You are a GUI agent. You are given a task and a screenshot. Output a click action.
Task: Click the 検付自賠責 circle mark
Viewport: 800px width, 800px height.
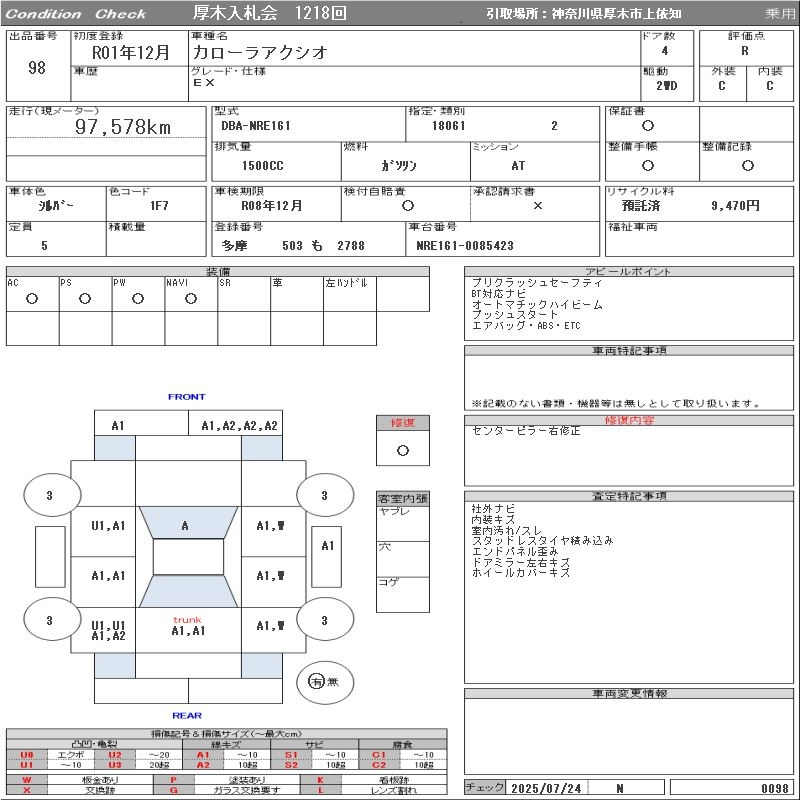408,206
